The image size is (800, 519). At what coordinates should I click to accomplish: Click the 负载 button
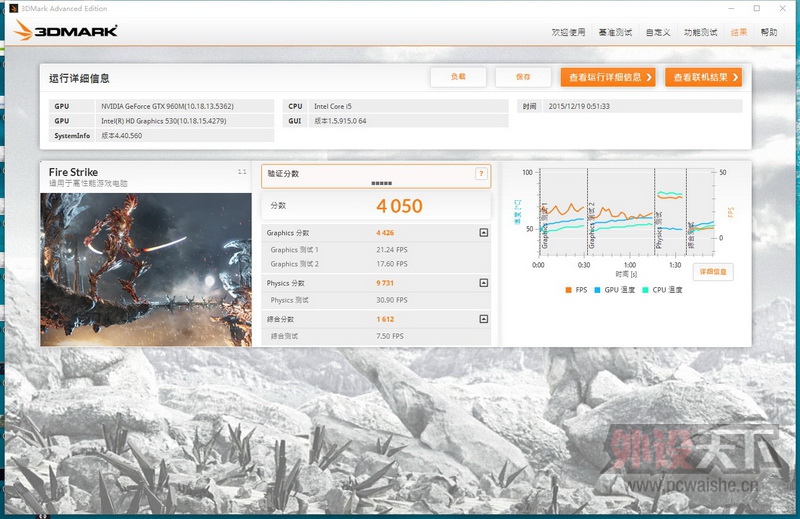(458, 77)
